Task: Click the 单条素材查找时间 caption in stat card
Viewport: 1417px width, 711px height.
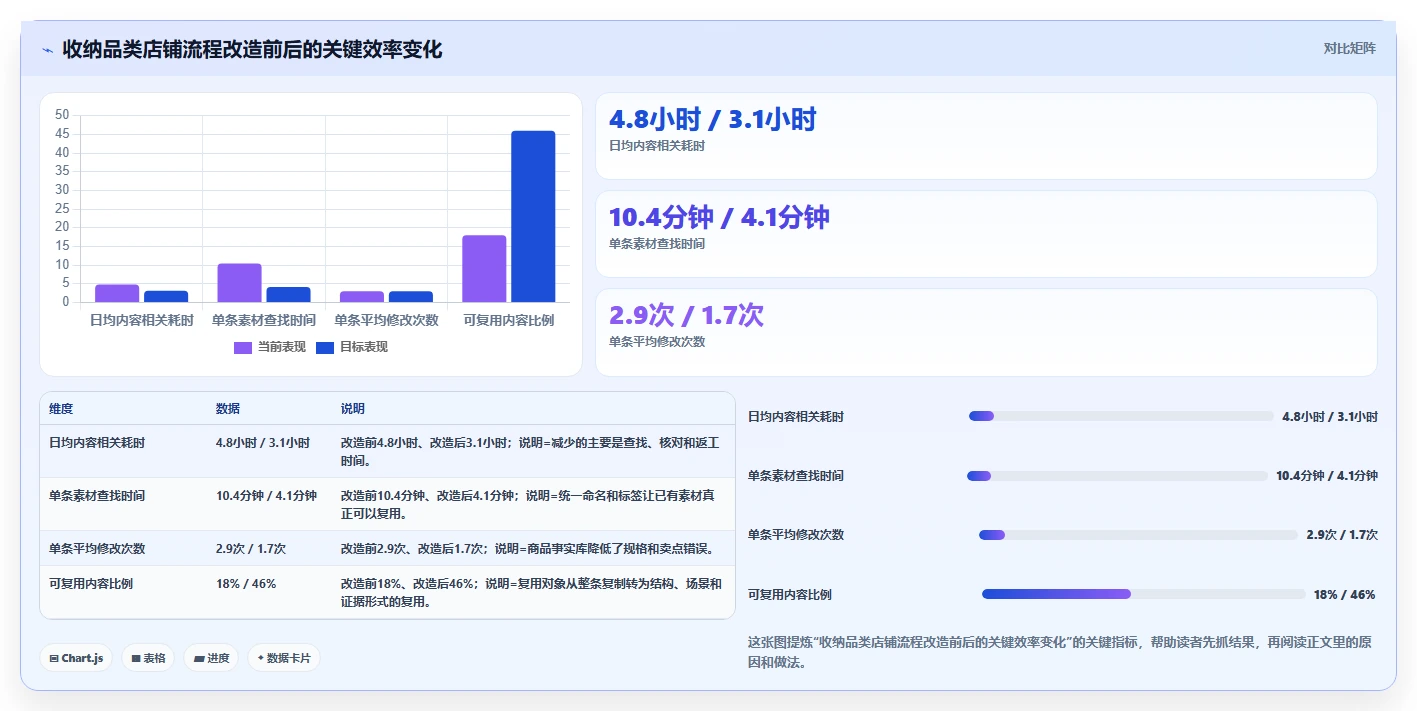Action: 657,244
